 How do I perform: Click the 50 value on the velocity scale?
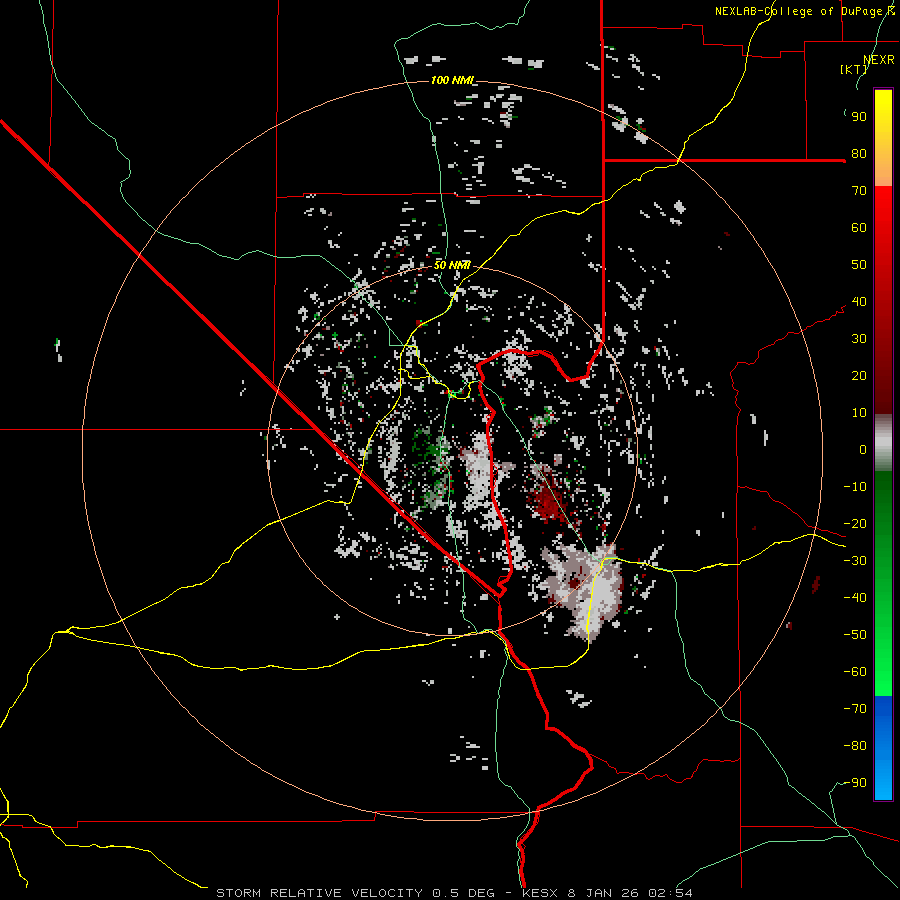click(859, 265)
